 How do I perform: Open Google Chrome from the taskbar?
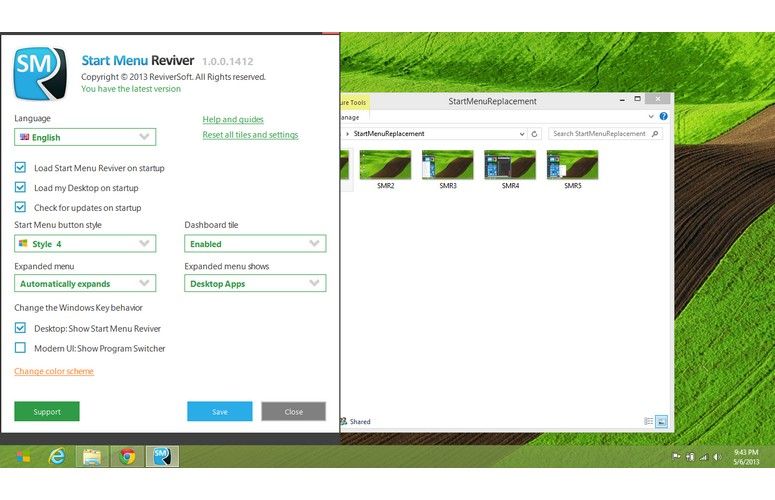tap(127, 457)
